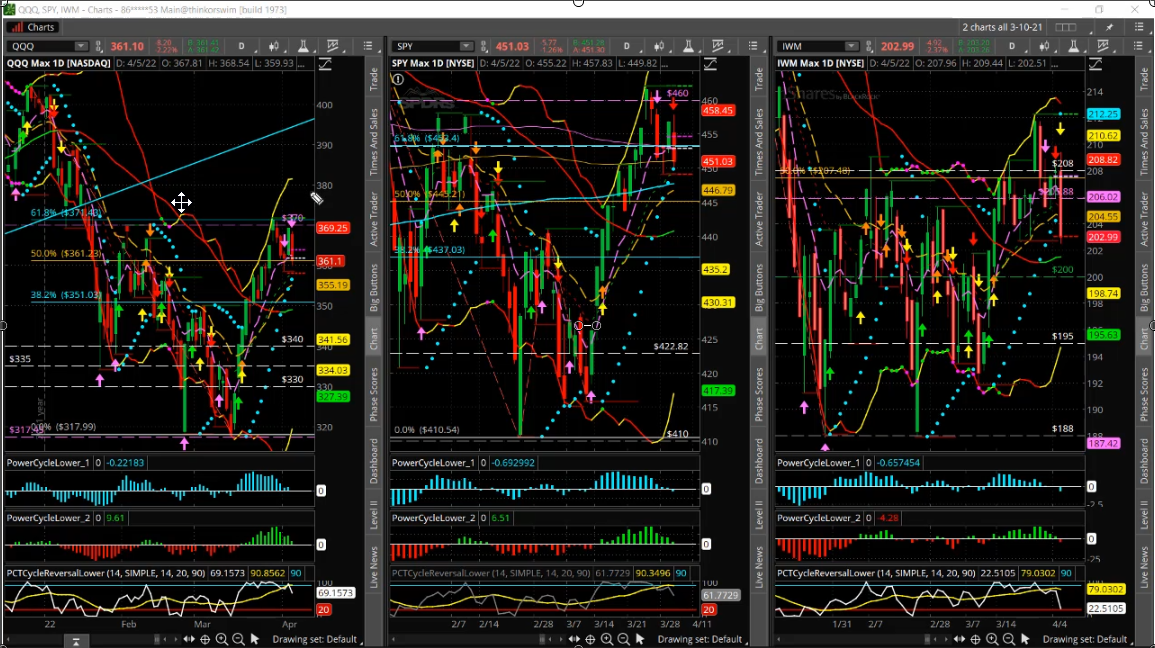Open Active Trader tab of QQQ chart
The height and width of the screenshot is (648, 1155).
coord(374,219)
